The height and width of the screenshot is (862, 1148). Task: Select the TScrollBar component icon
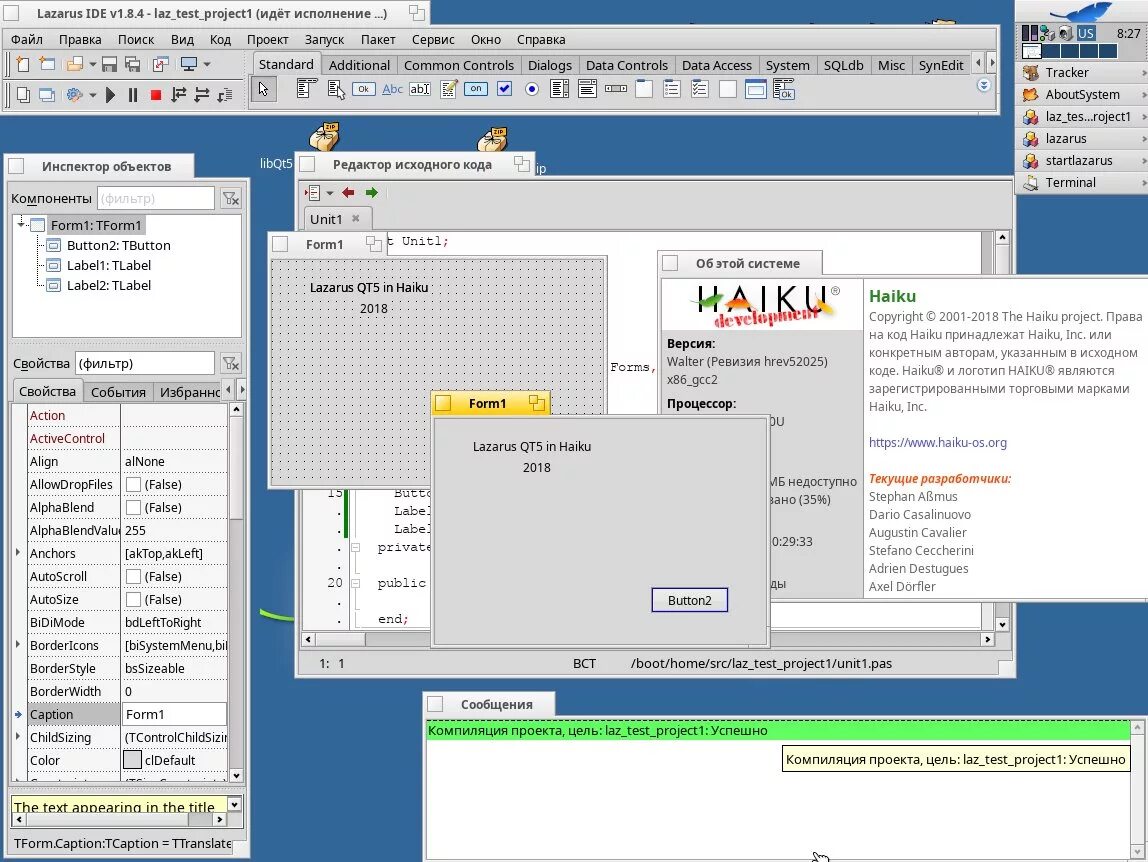[616, 89]
